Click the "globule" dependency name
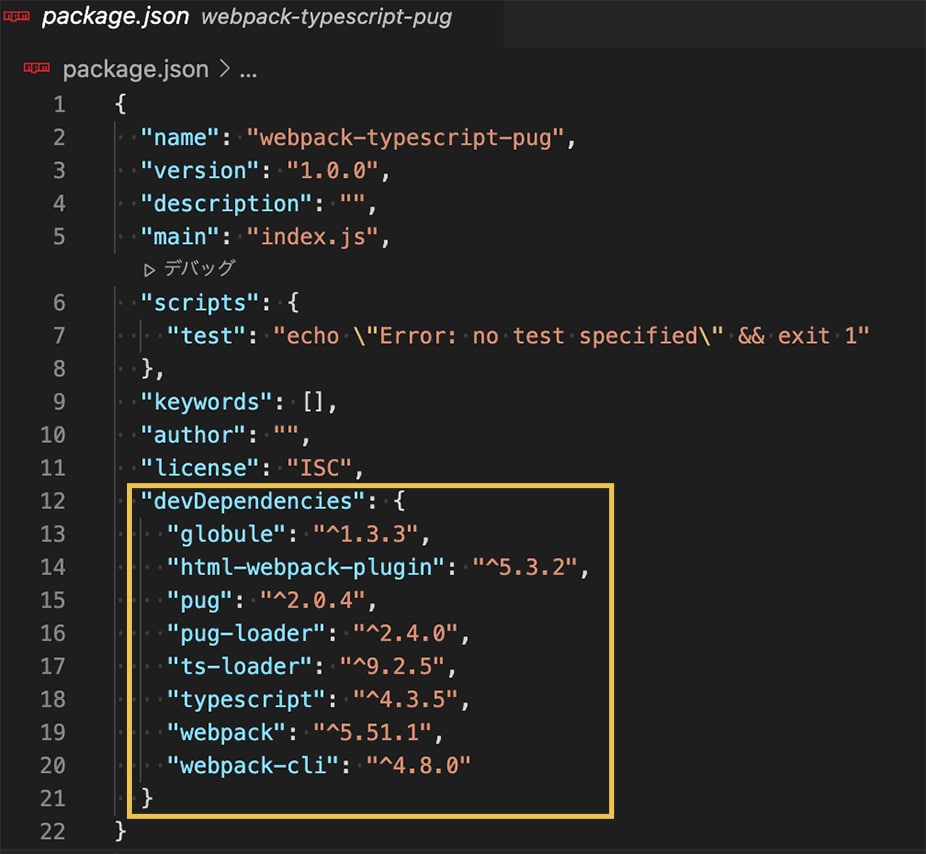Image resolution: width=926 pixels, height=854 pixels. [226, 534]
